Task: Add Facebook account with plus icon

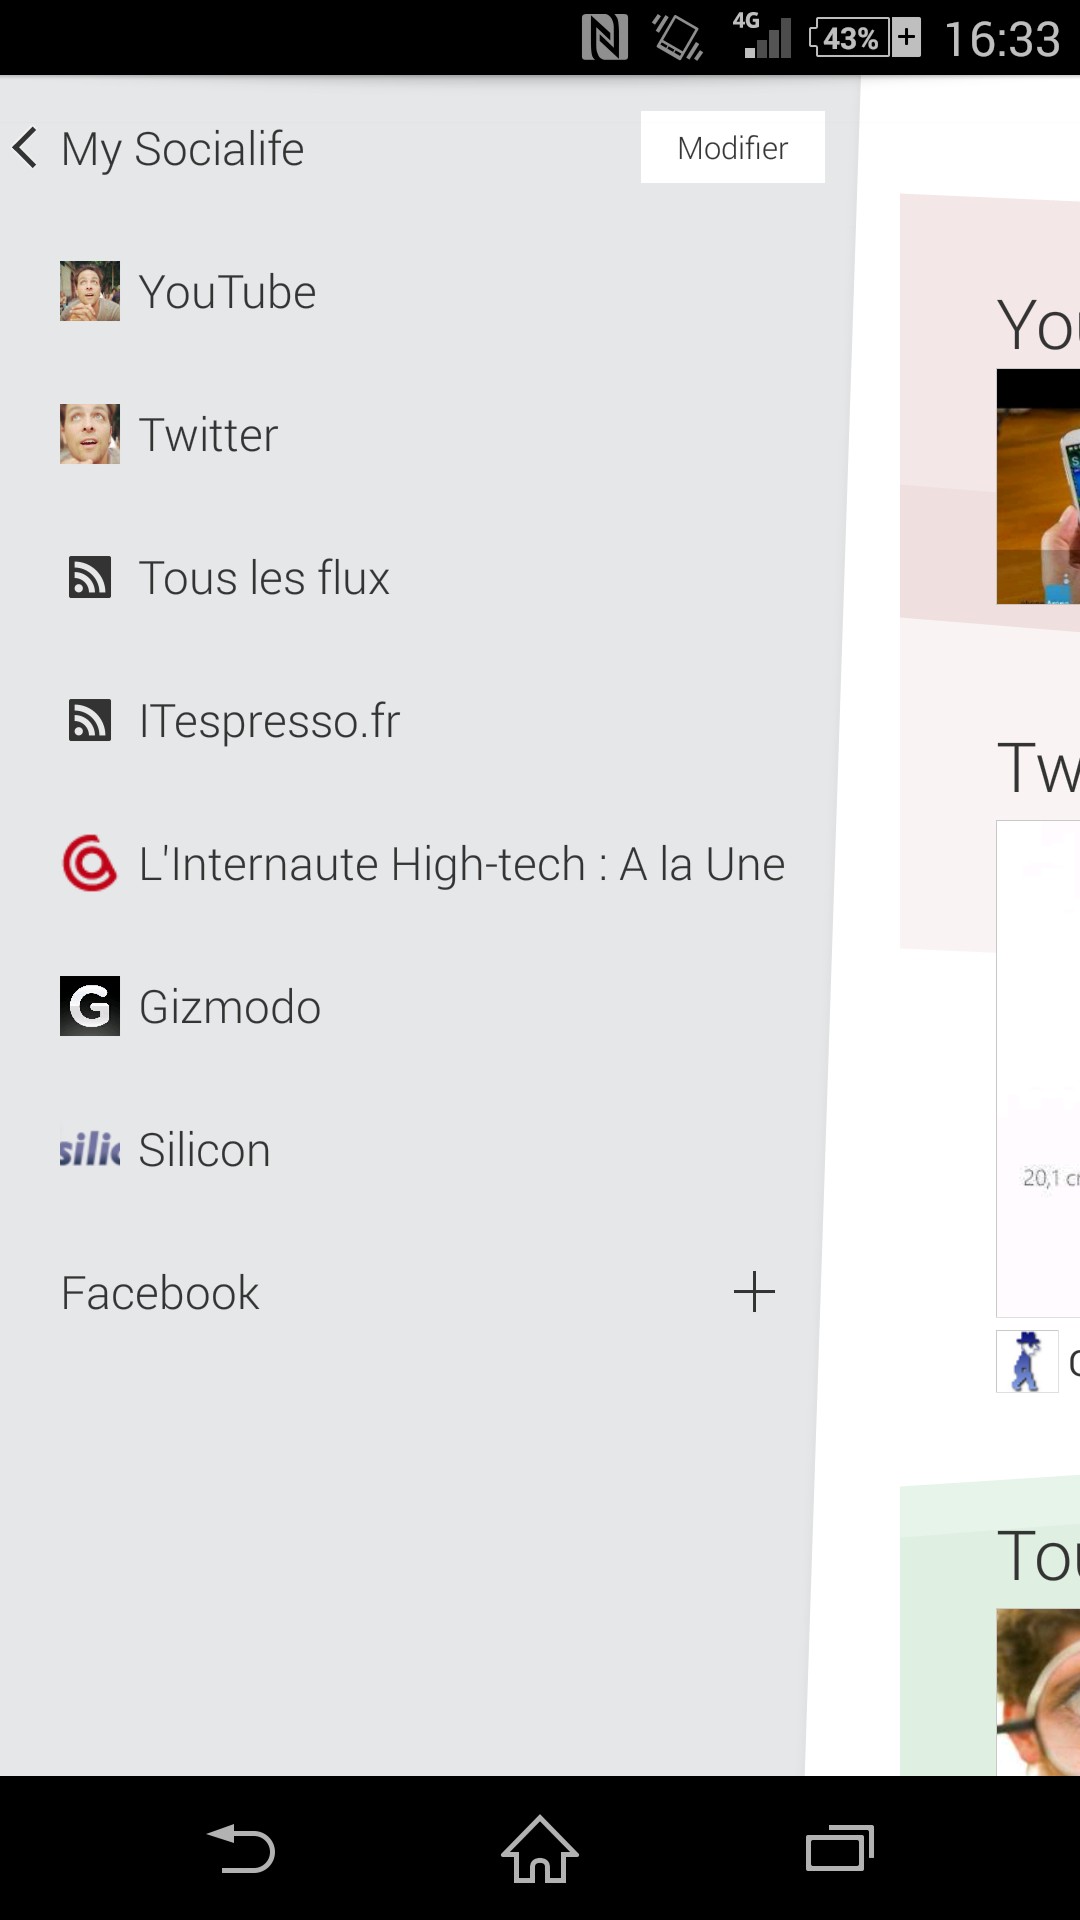Action: [754, 1292]
